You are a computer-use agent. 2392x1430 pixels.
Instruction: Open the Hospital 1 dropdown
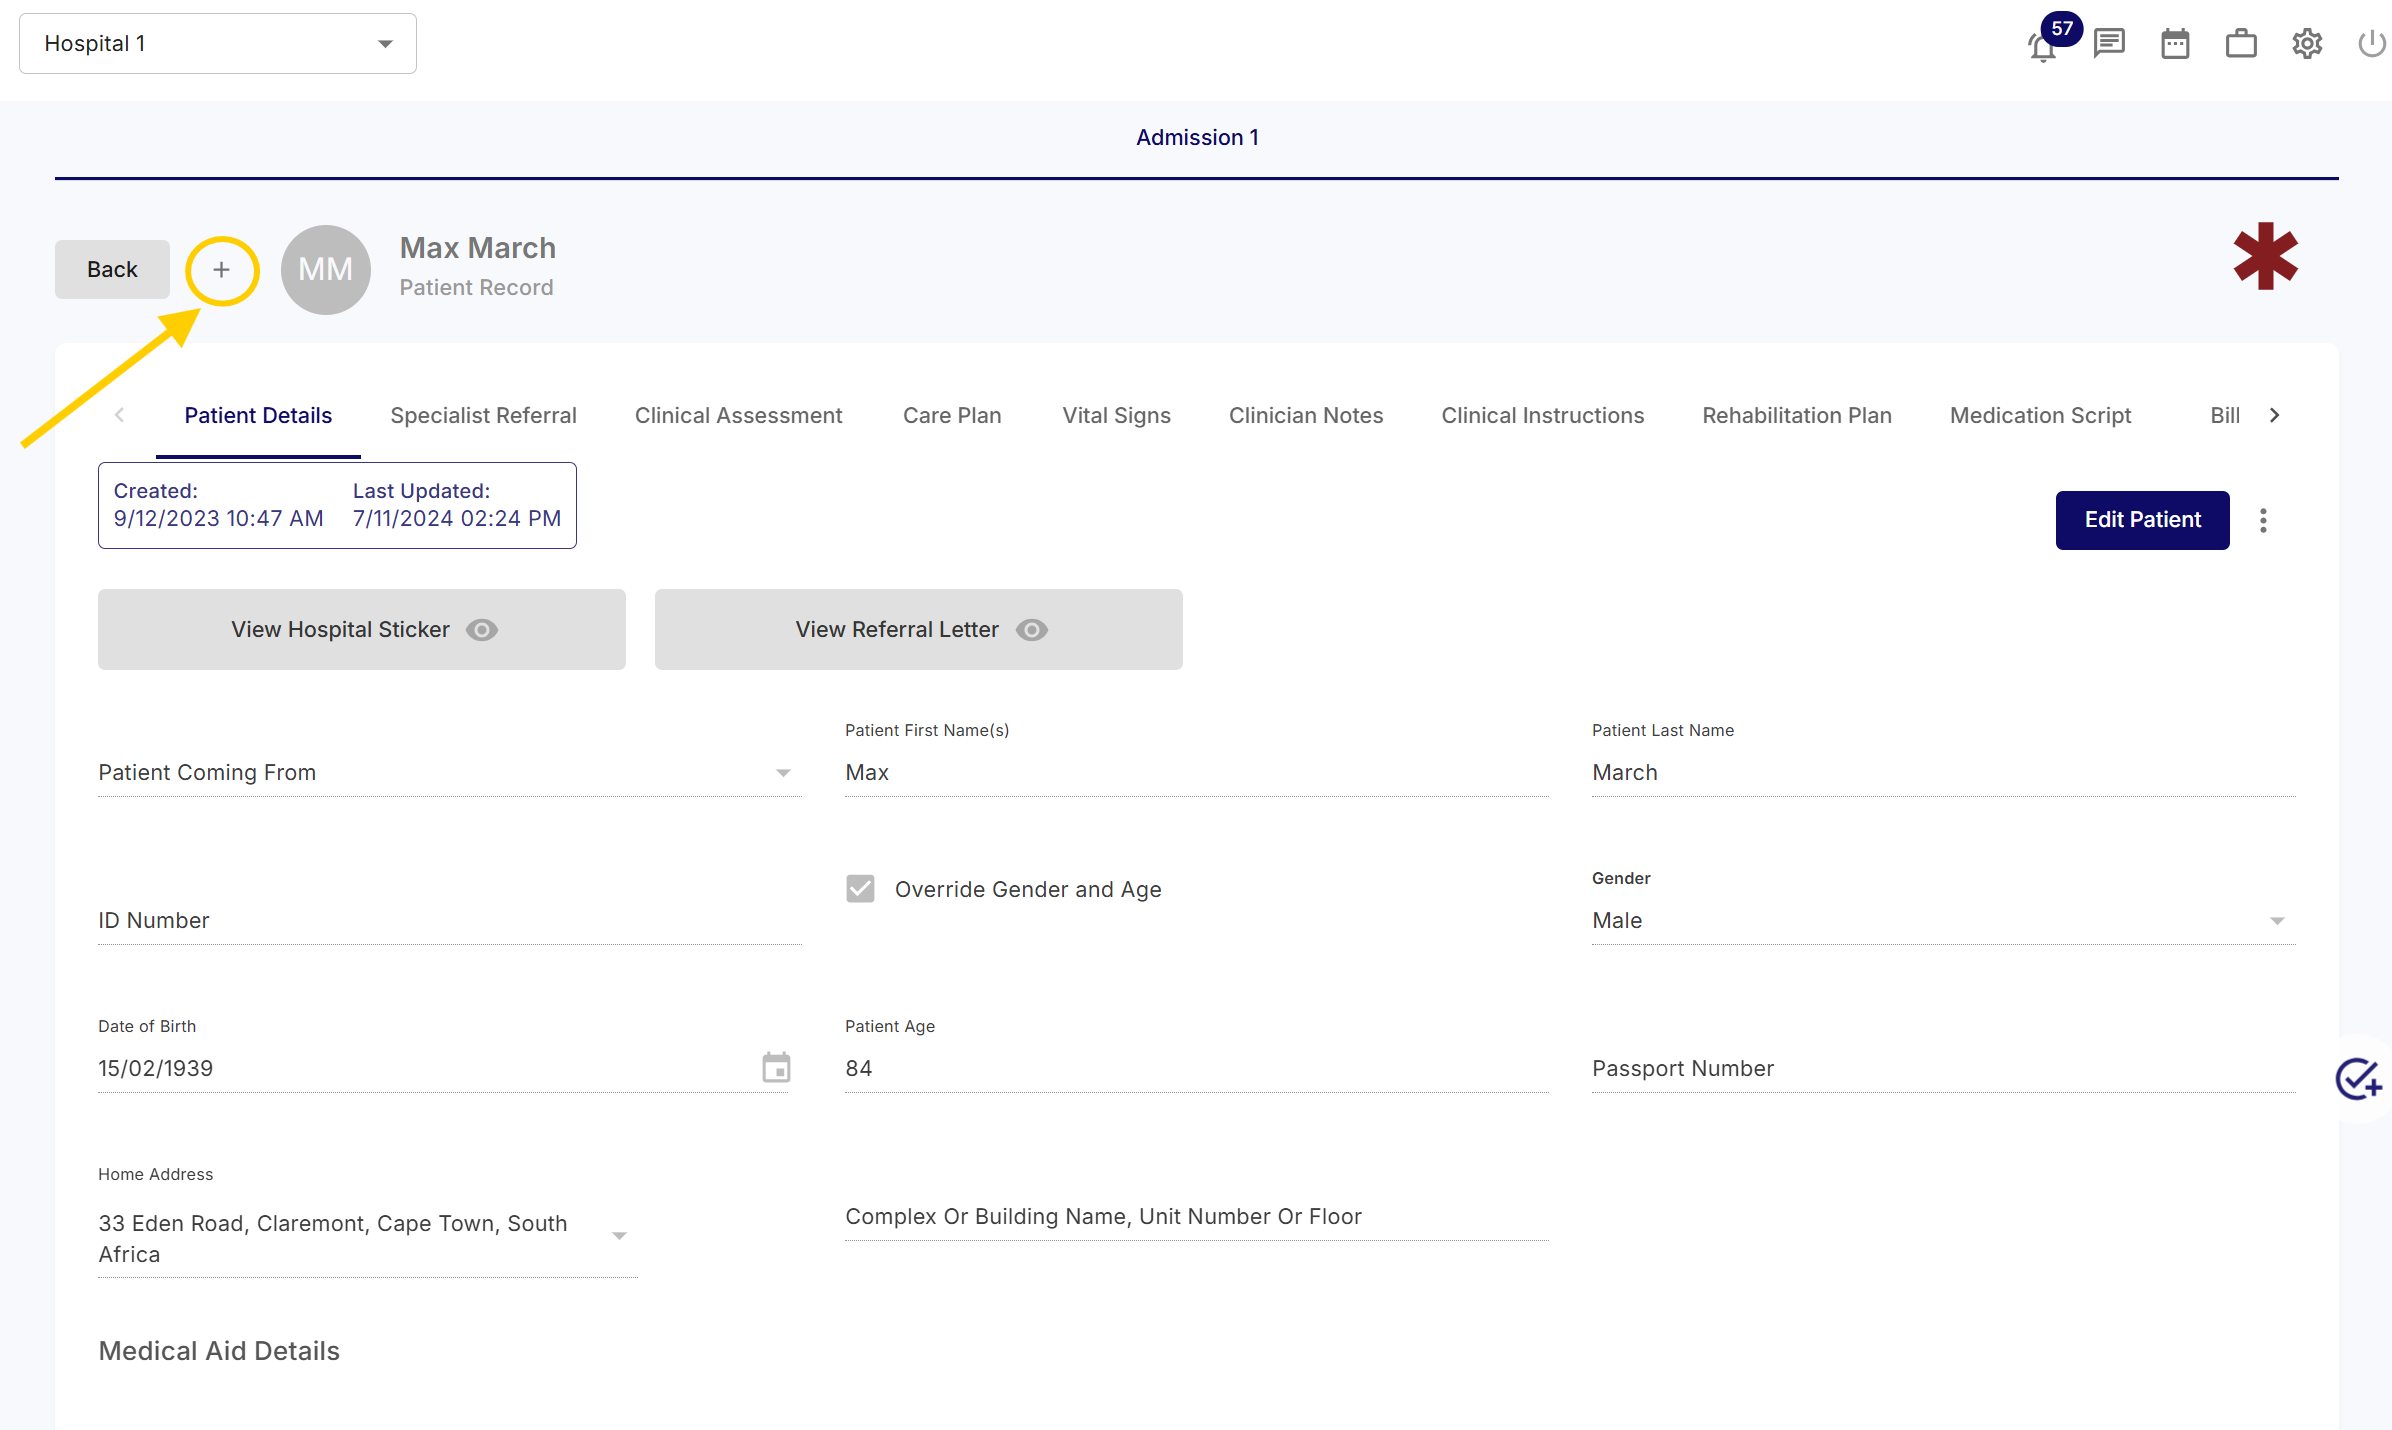click(218, 44)
